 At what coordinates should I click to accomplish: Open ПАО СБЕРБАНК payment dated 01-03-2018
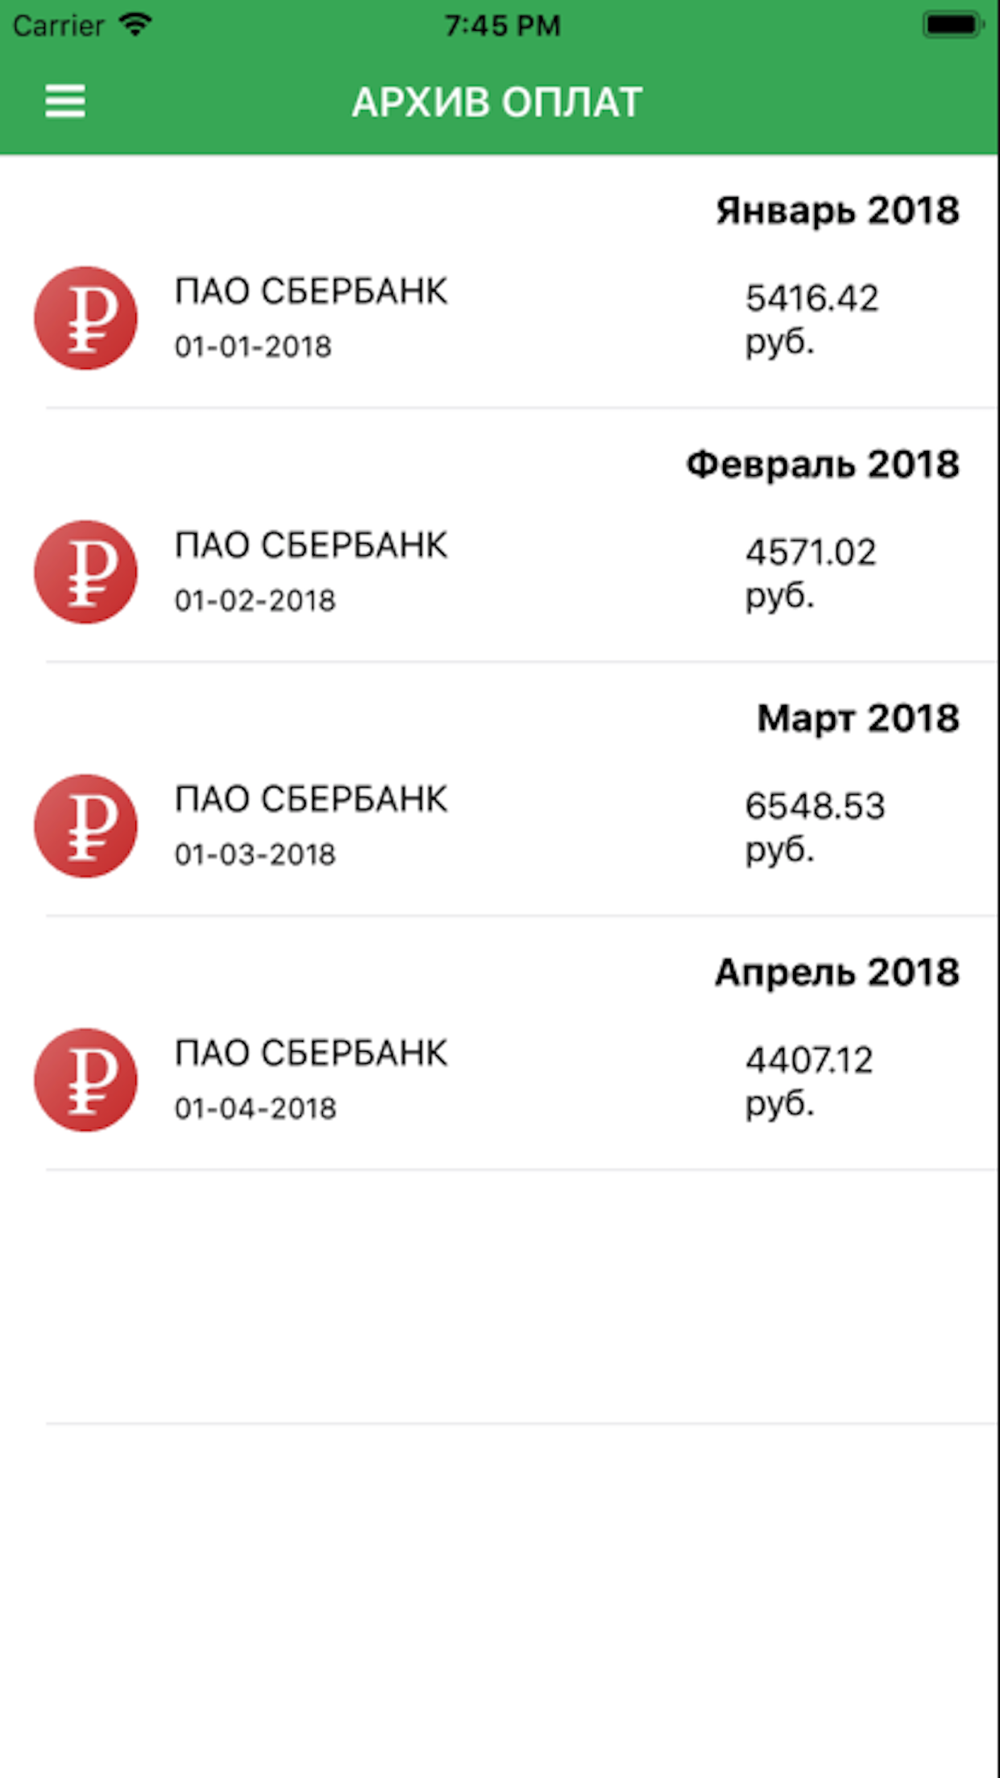pyautogui.click(x=500, y=826)
